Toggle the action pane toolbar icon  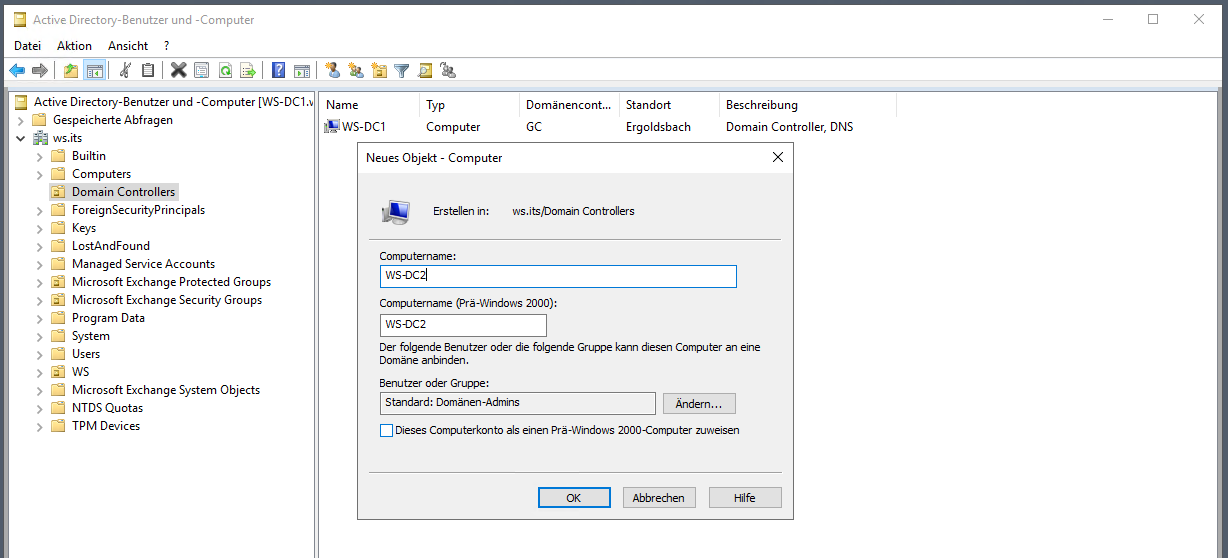pyautogui.click(x=302, y=70)
